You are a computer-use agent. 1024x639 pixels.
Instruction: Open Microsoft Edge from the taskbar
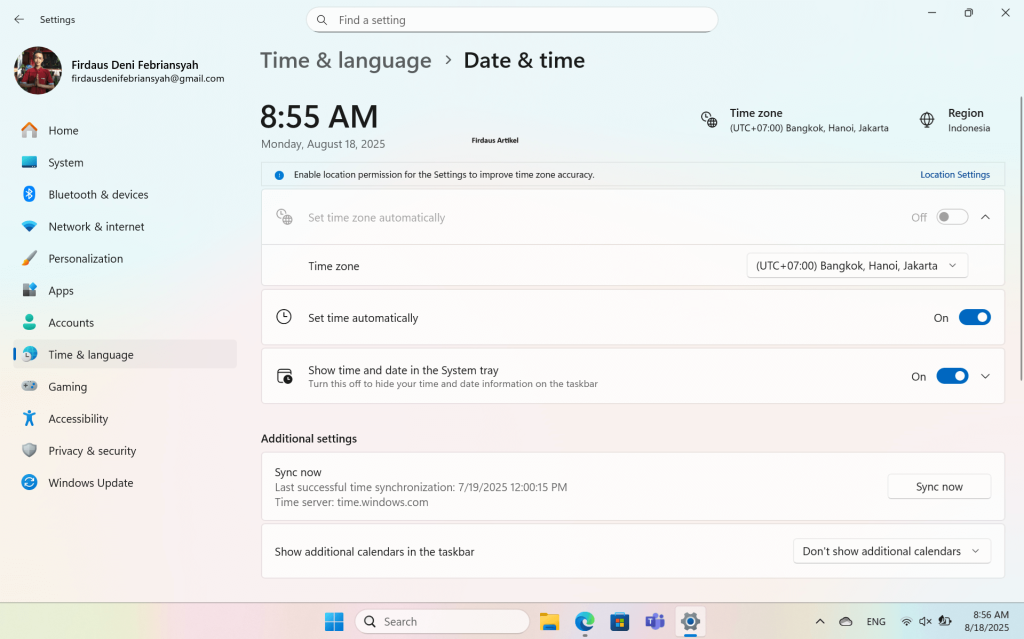(x=585, y=622)
